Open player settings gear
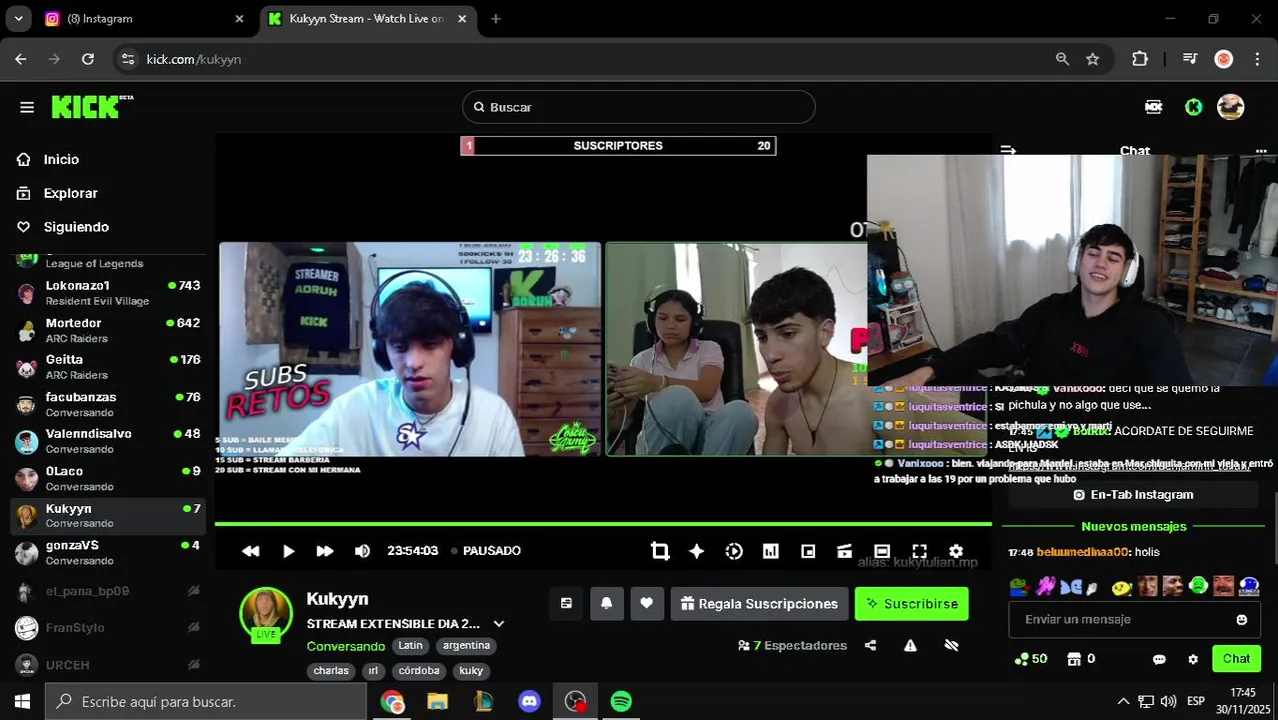The image size is (1278, 720). click(x=956, y=551)
